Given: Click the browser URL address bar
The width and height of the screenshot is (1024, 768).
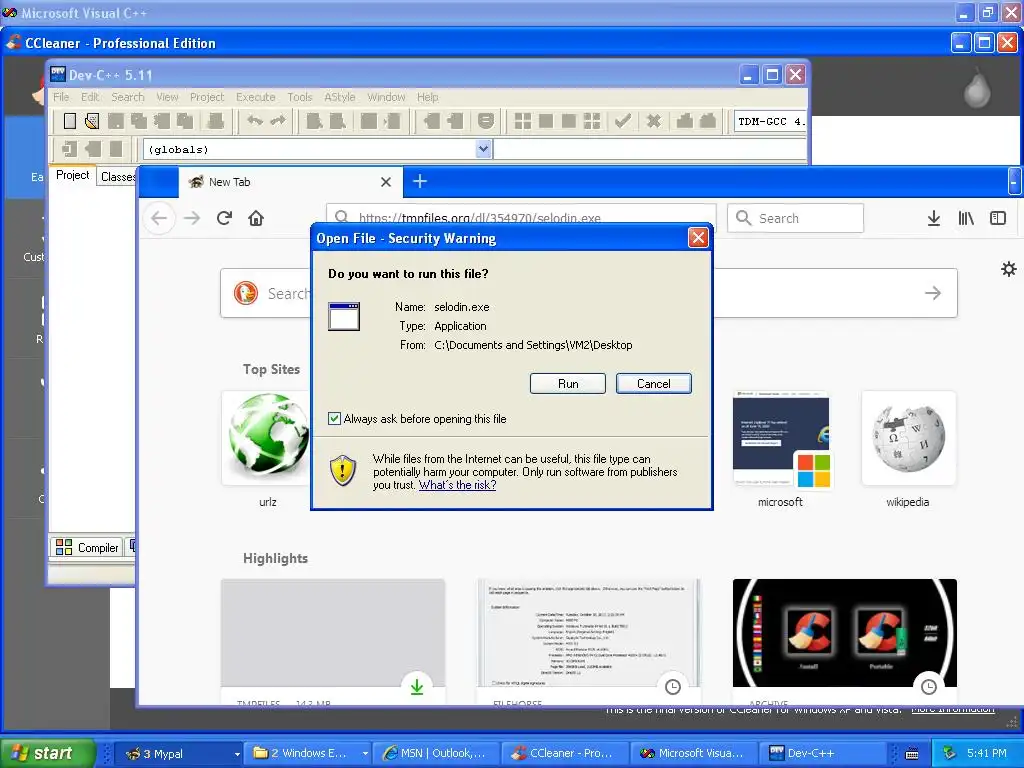Looking at the screenshot, I should [521, 217].
